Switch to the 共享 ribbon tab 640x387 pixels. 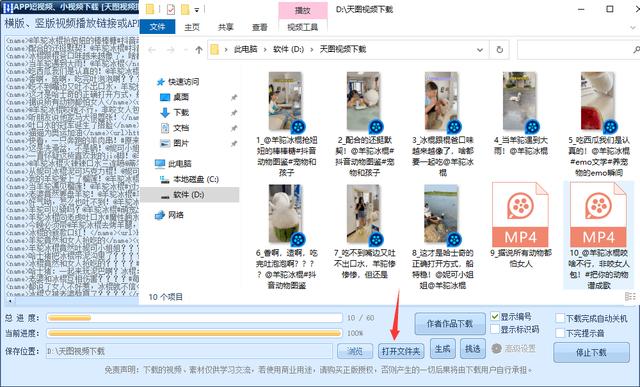(x=226, y=27)
